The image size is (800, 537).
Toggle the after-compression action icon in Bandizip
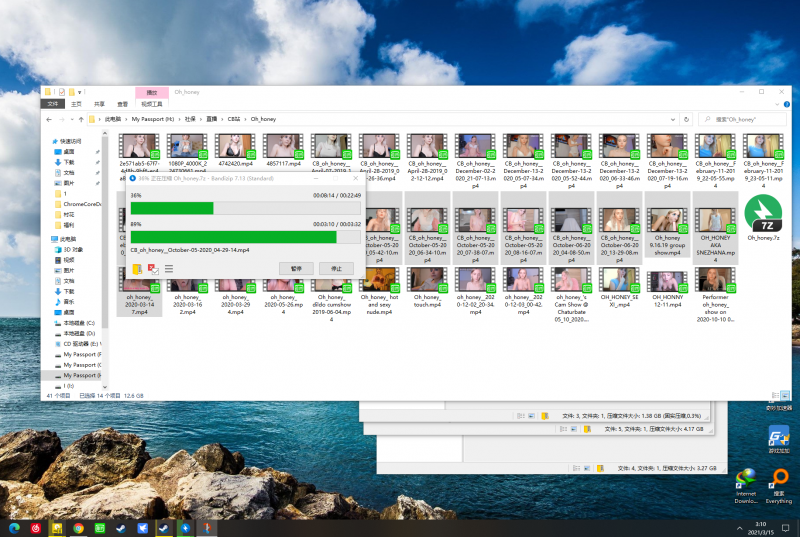(x=152, y=268)
